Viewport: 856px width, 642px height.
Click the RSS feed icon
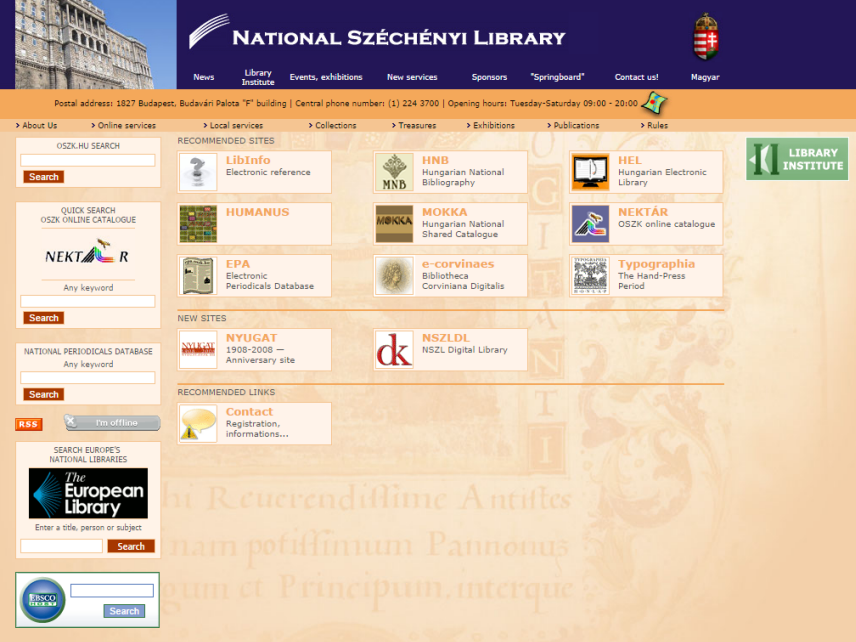pyautogui.click(x=28, y=424)
